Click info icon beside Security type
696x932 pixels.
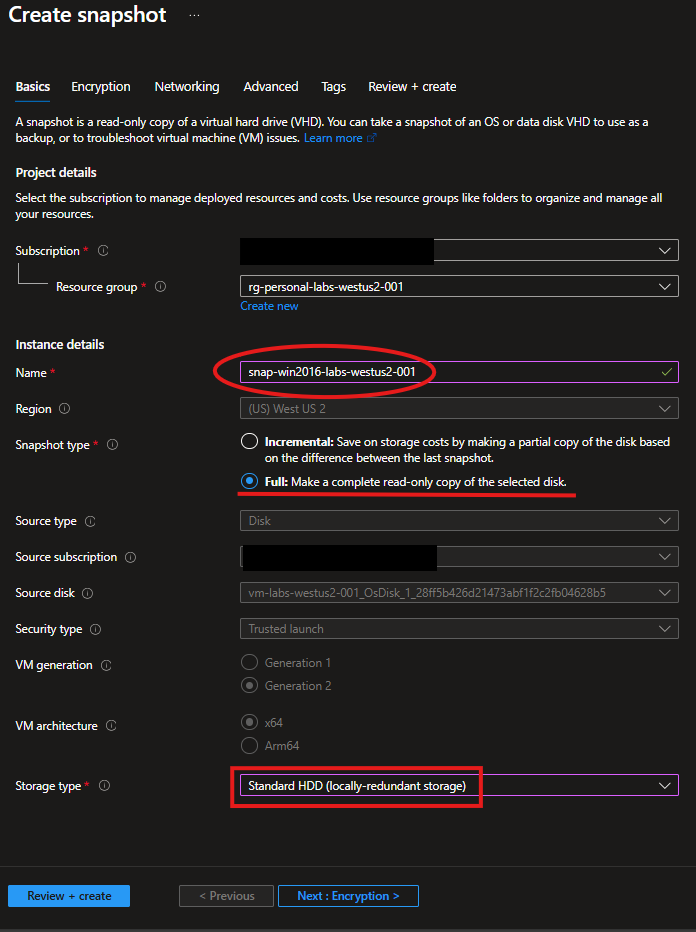pyautogui.click(x=95, y=629)
